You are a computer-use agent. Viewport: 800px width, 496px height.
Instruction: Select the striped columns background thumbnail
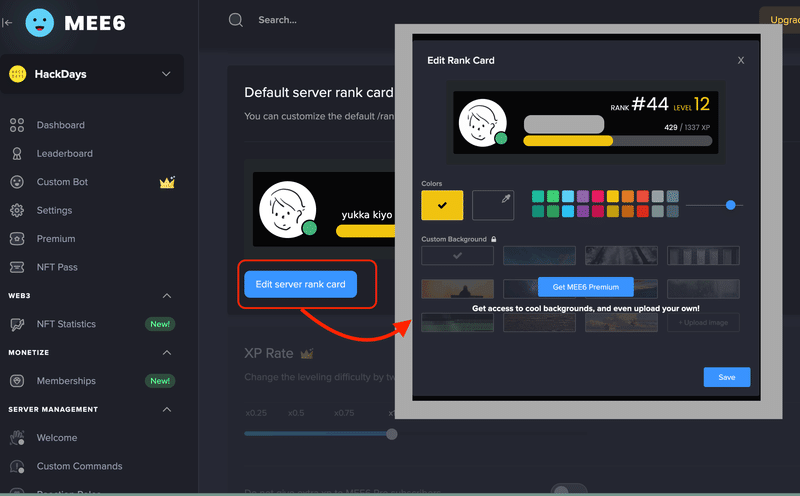(x=703, y=256)
